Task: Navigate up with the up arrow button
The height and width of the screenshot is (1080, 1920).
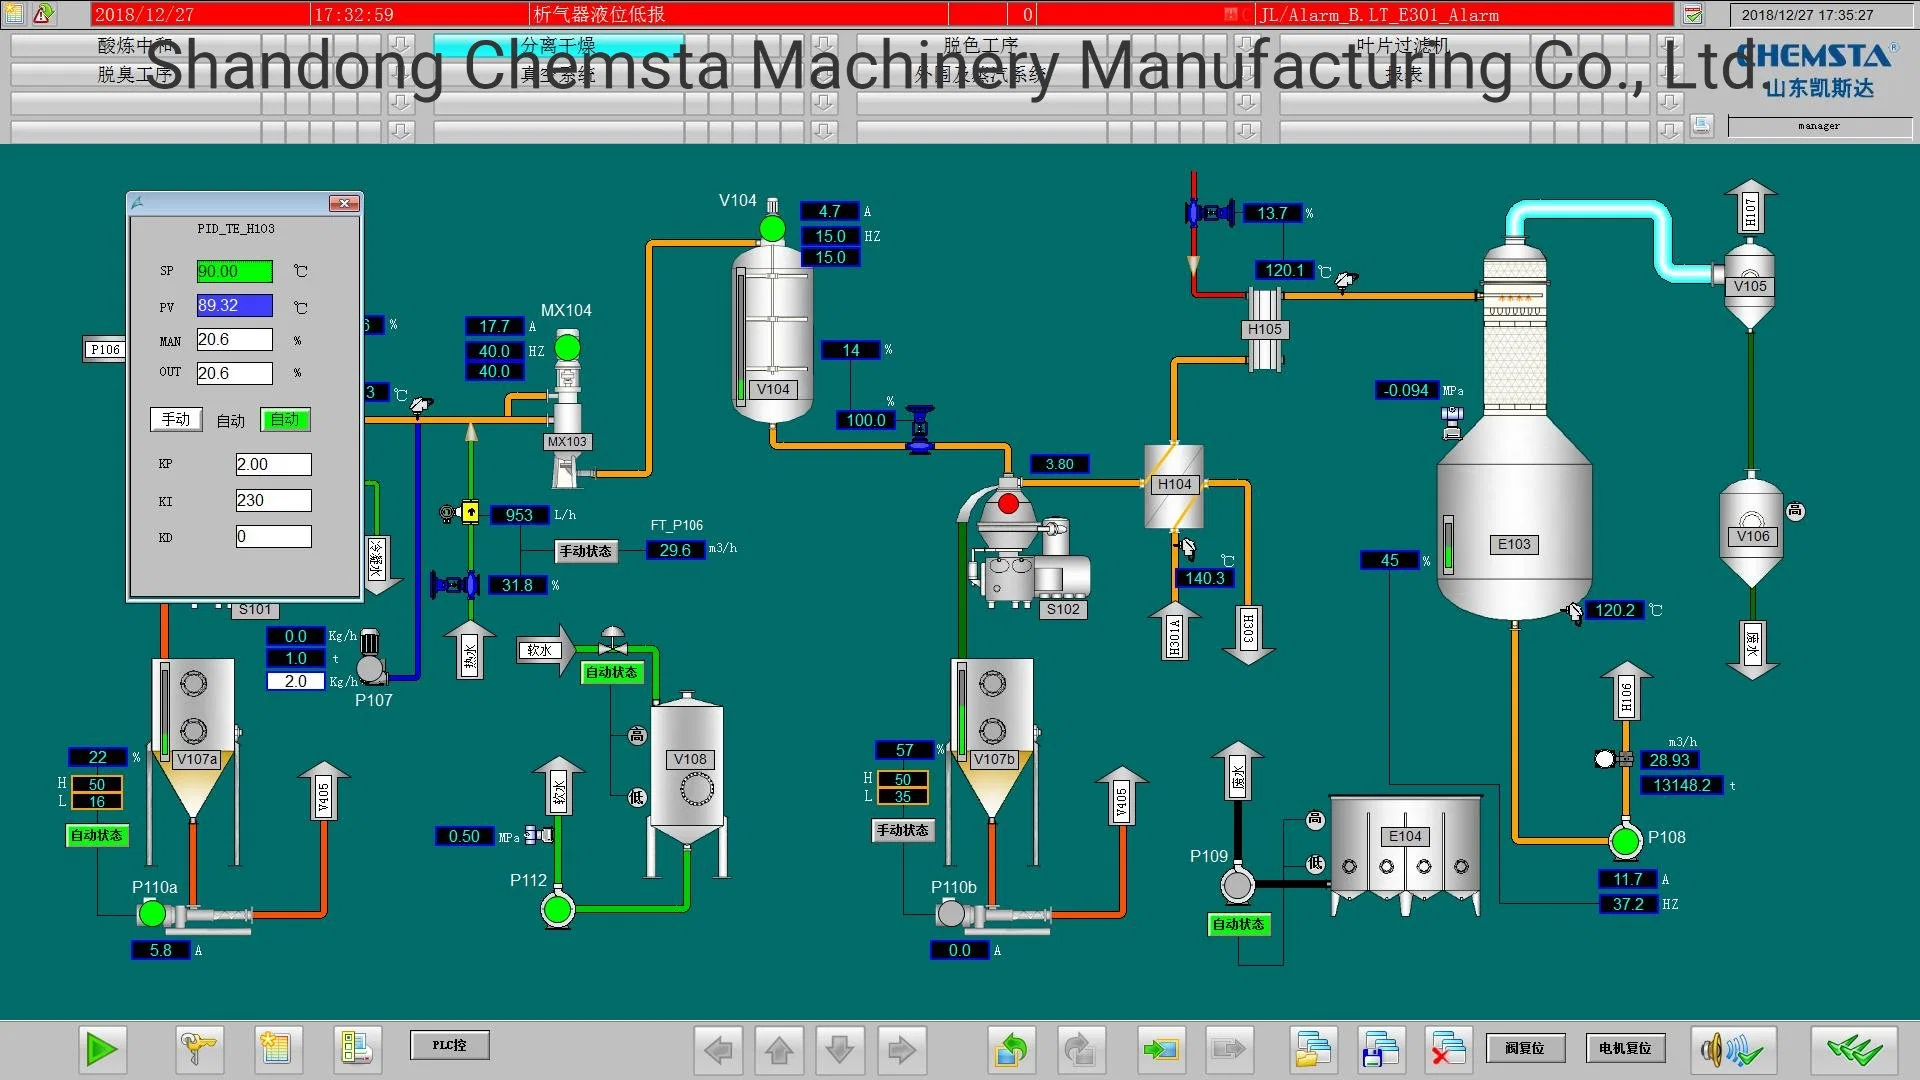Action: coord(780,1050)
